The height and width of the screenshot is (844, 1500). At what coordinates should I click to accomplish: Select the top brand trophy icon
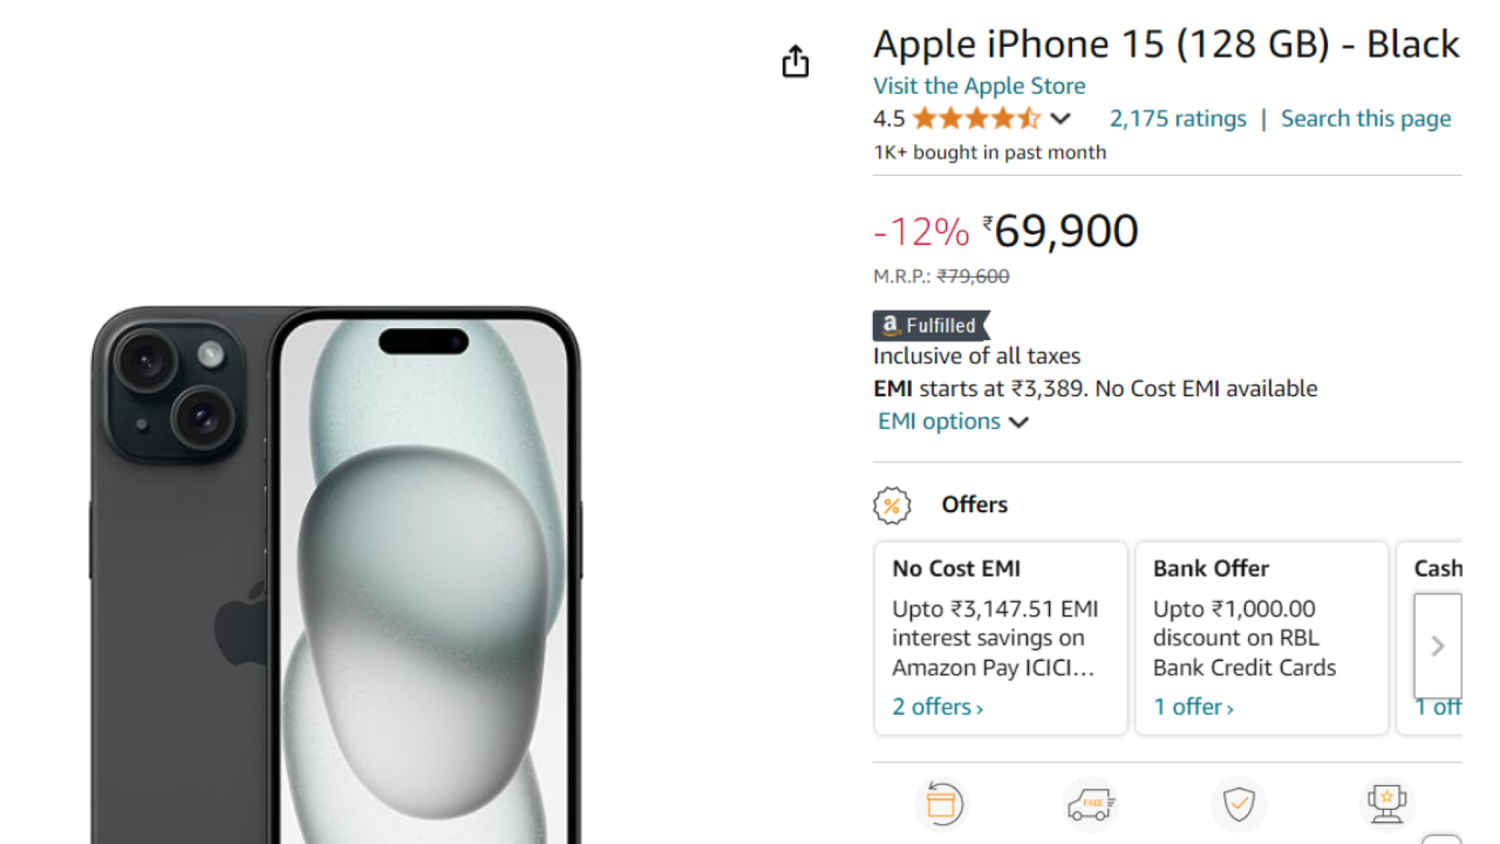point(1388,800)
